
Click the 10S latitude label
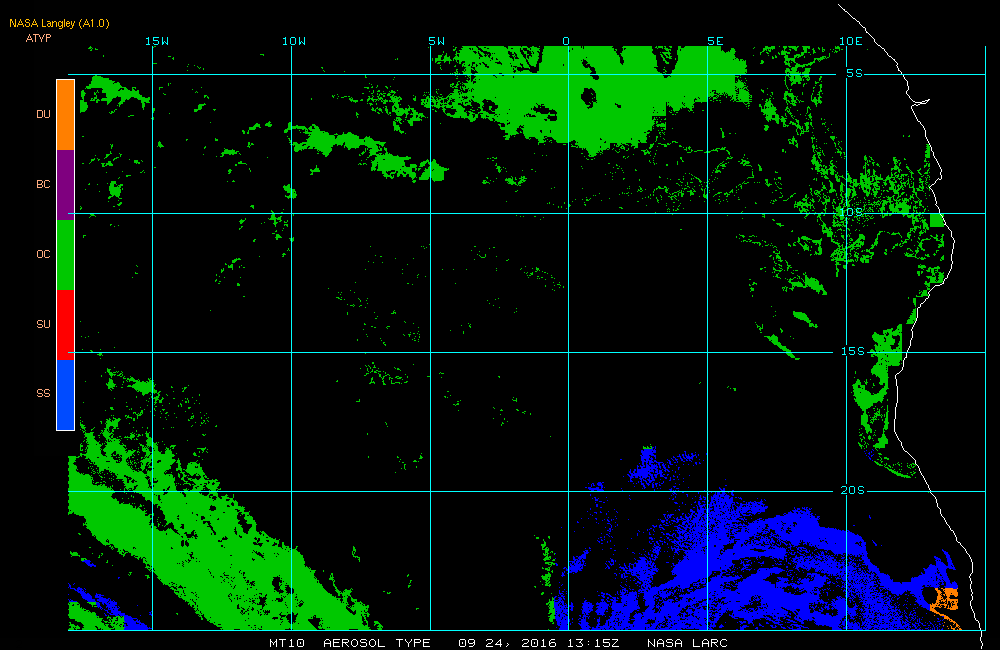[x=851, y=212]
